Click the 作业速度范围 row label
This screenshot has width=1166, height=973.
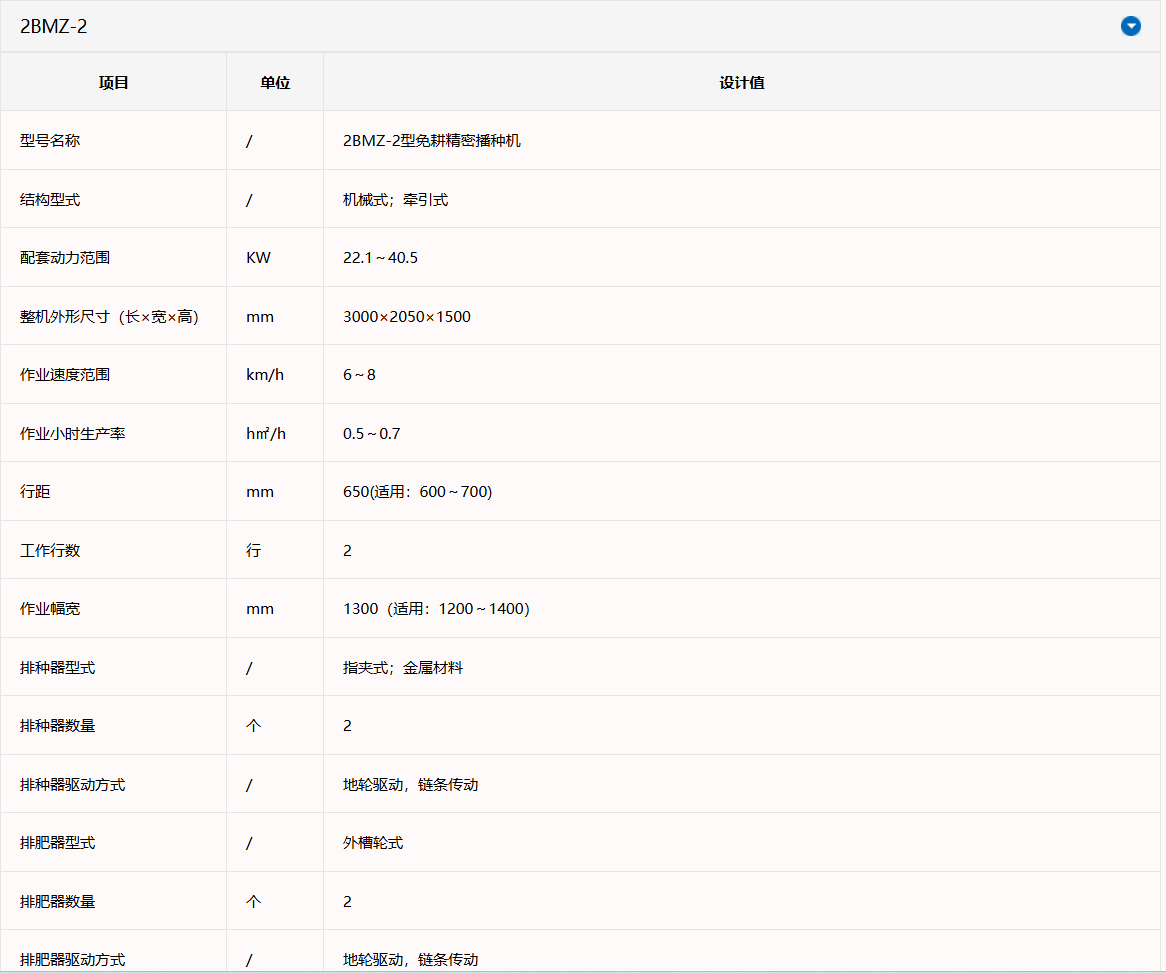pos(65,374)
